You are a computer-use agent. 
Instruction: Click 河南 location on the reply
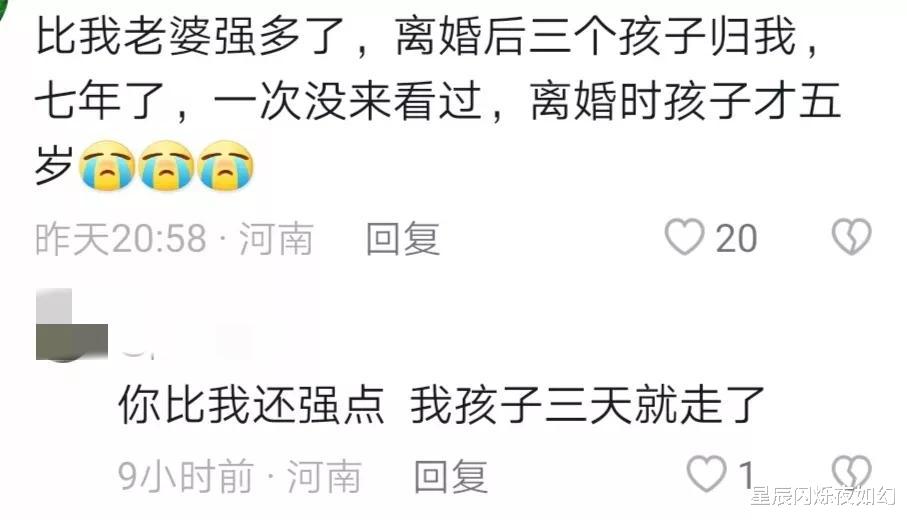[325, 477]
